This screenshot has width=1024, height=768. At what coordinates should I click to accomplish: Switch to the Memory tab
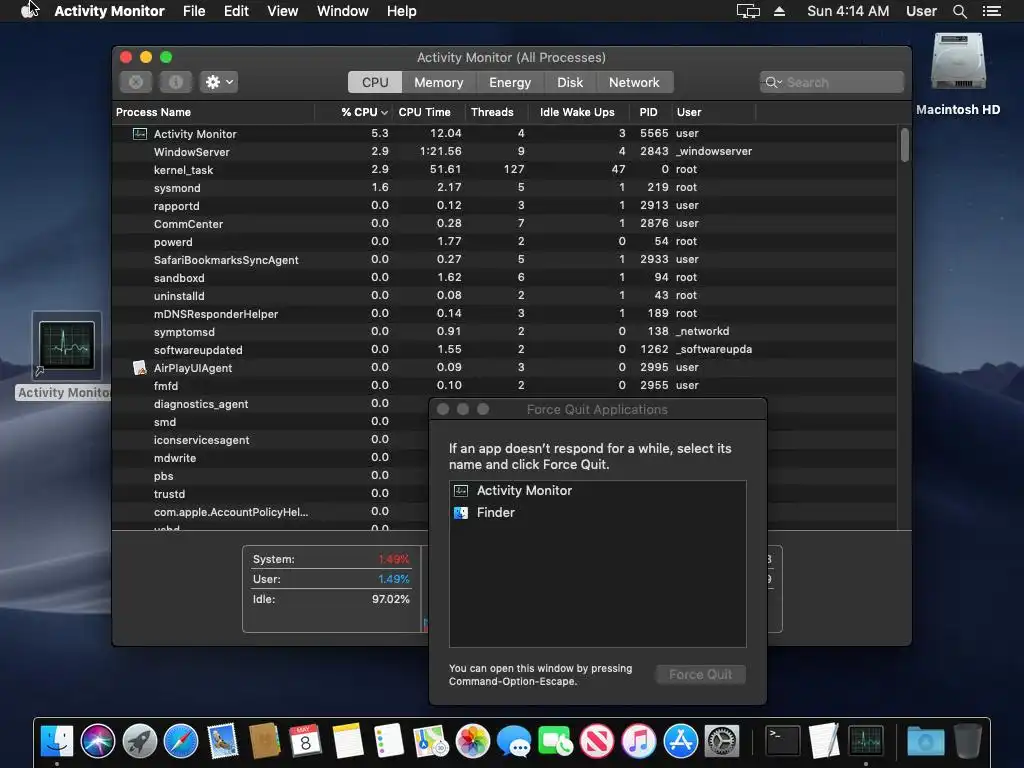[438, 82]
